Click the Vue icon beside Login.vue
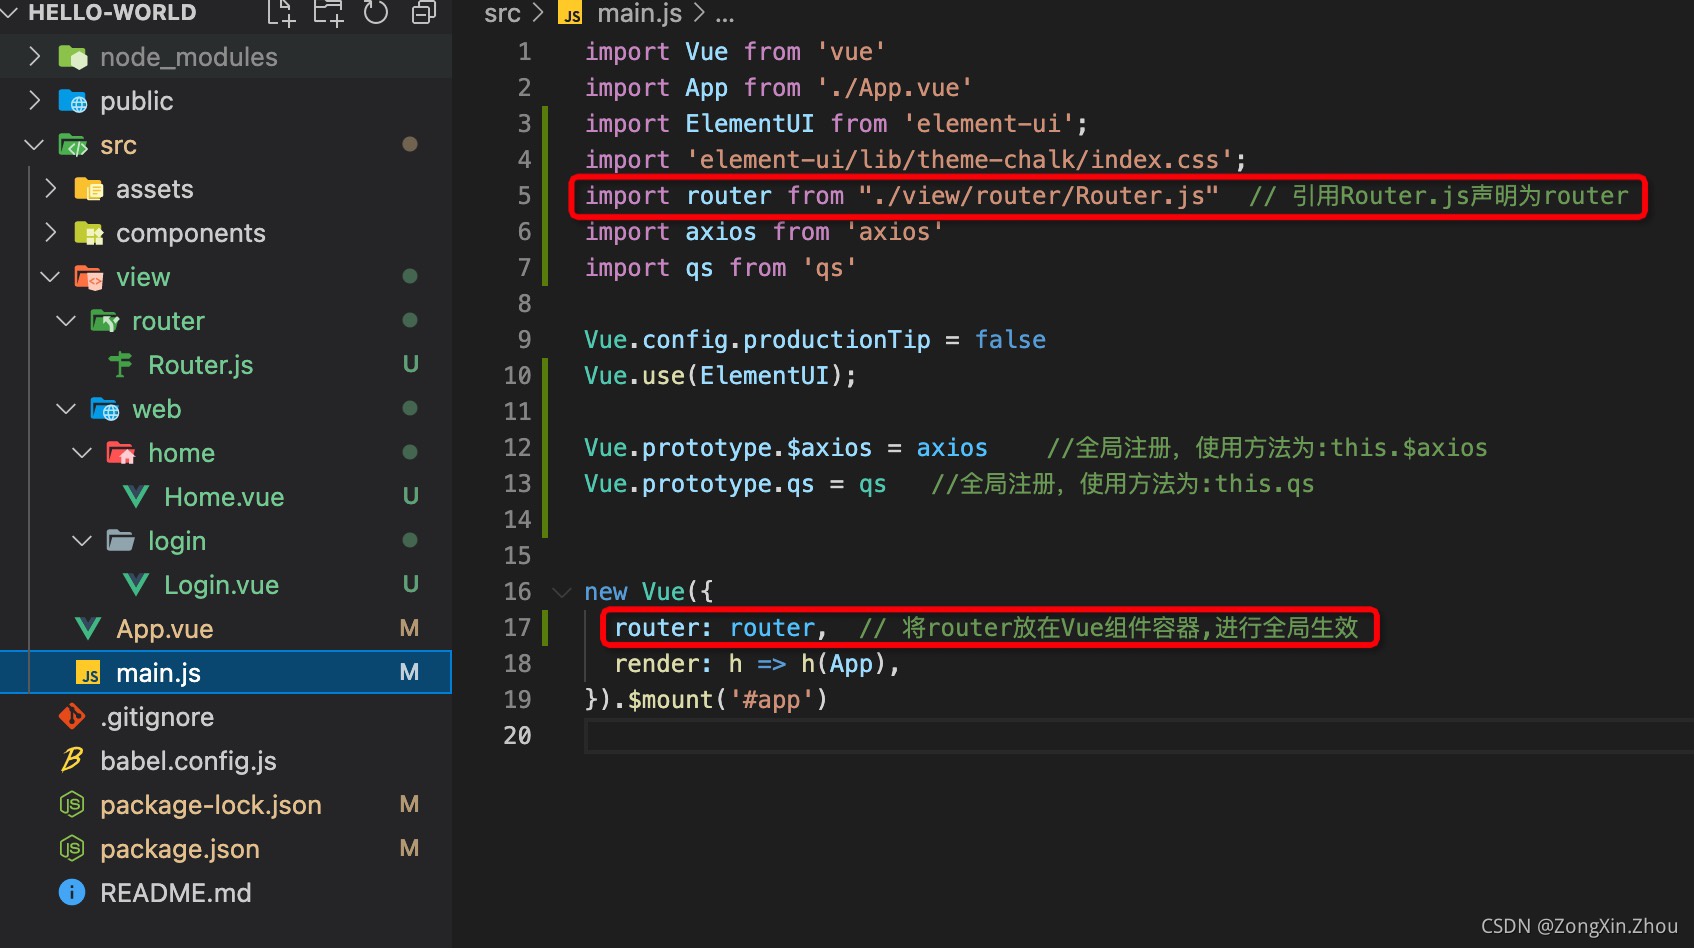 pyautogui.click(x=136, y=585)
